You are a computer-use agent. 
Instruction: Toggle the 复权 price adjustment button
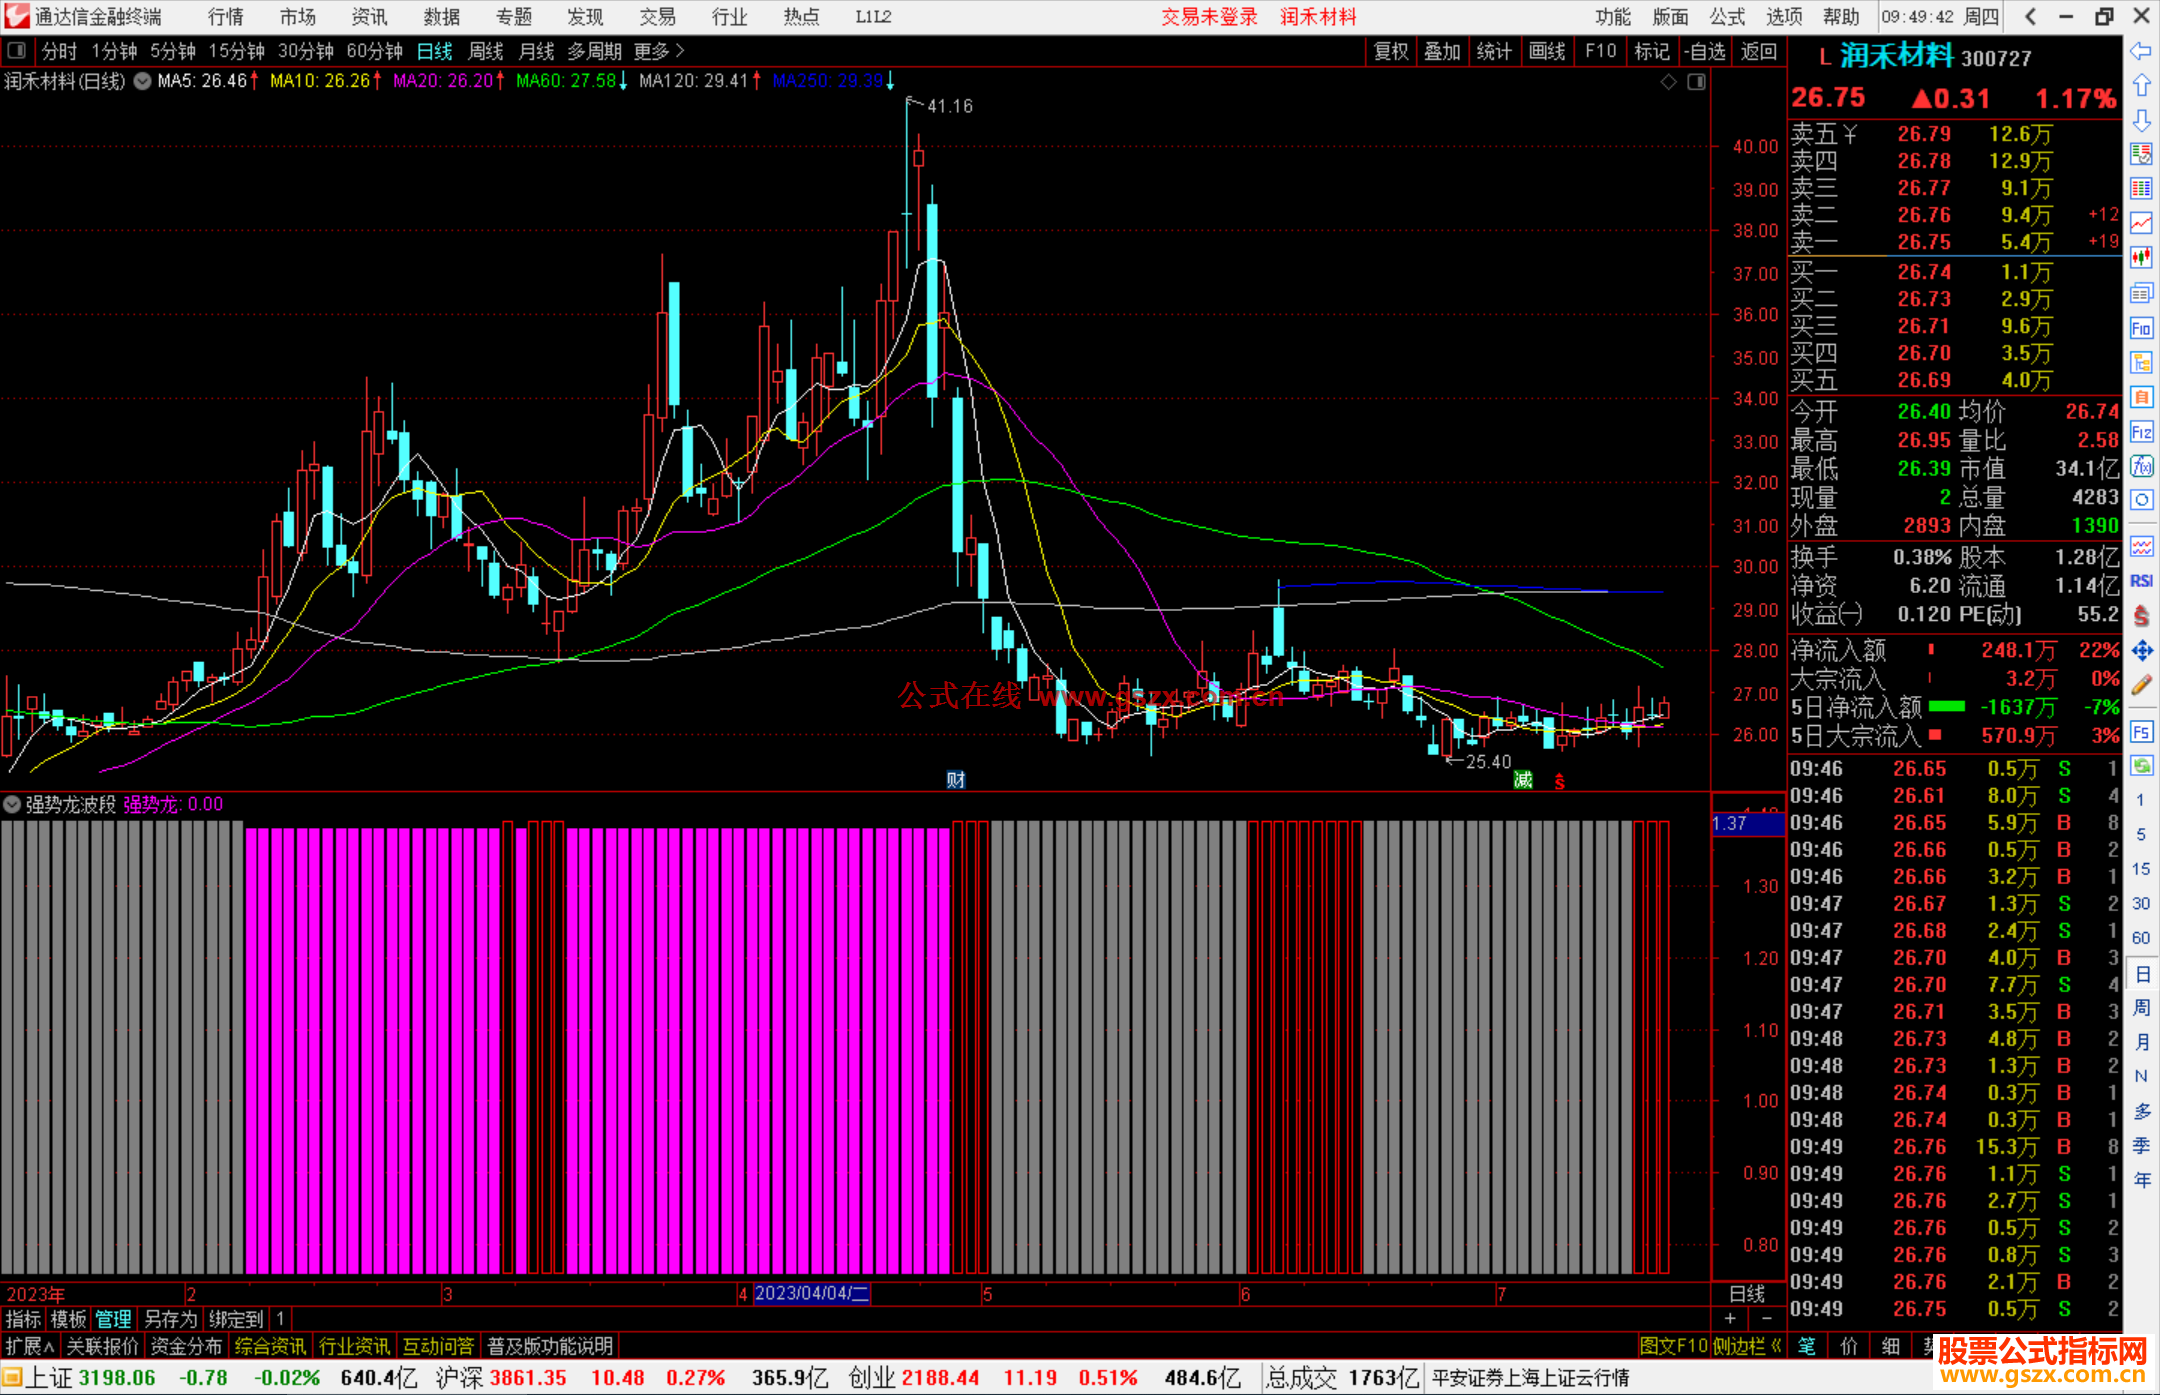[1391, 51]
